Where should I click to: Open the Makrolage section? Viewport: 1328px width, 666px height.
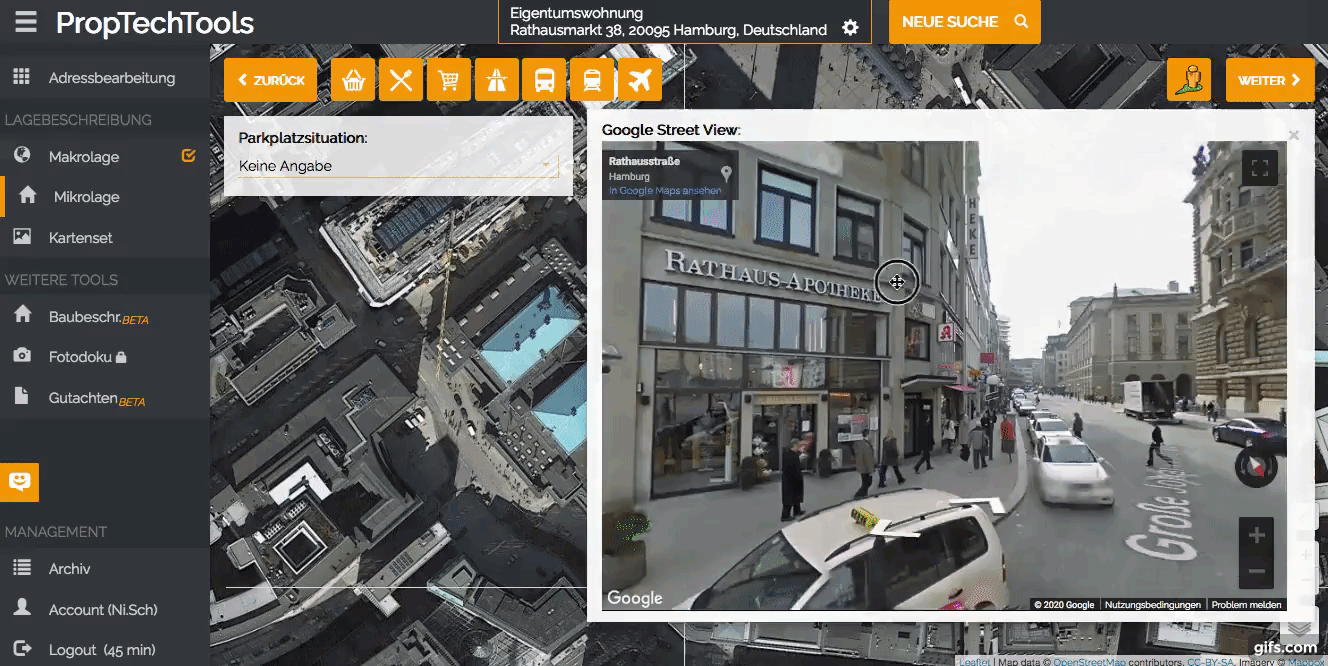pyautogui.click(x=84, y=156)
